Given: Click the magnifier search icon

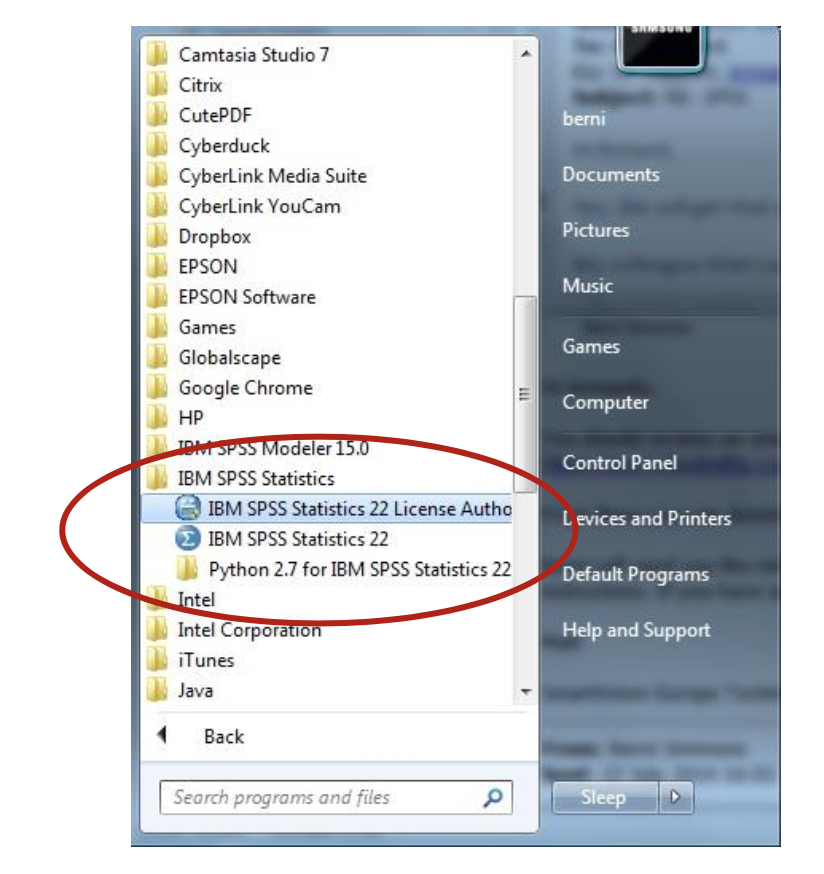Looking at the screenshot, I should click(493, 797).
